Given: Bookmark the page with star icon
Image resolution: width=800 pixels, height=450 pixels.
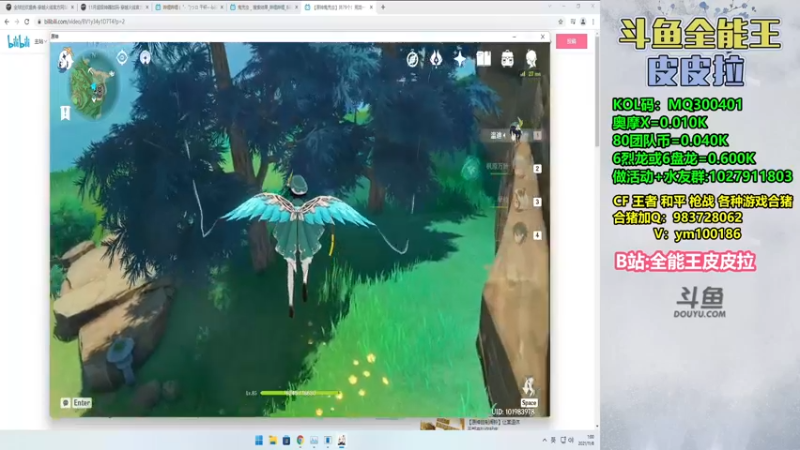Looking at the screenshot, I should 561,21.
